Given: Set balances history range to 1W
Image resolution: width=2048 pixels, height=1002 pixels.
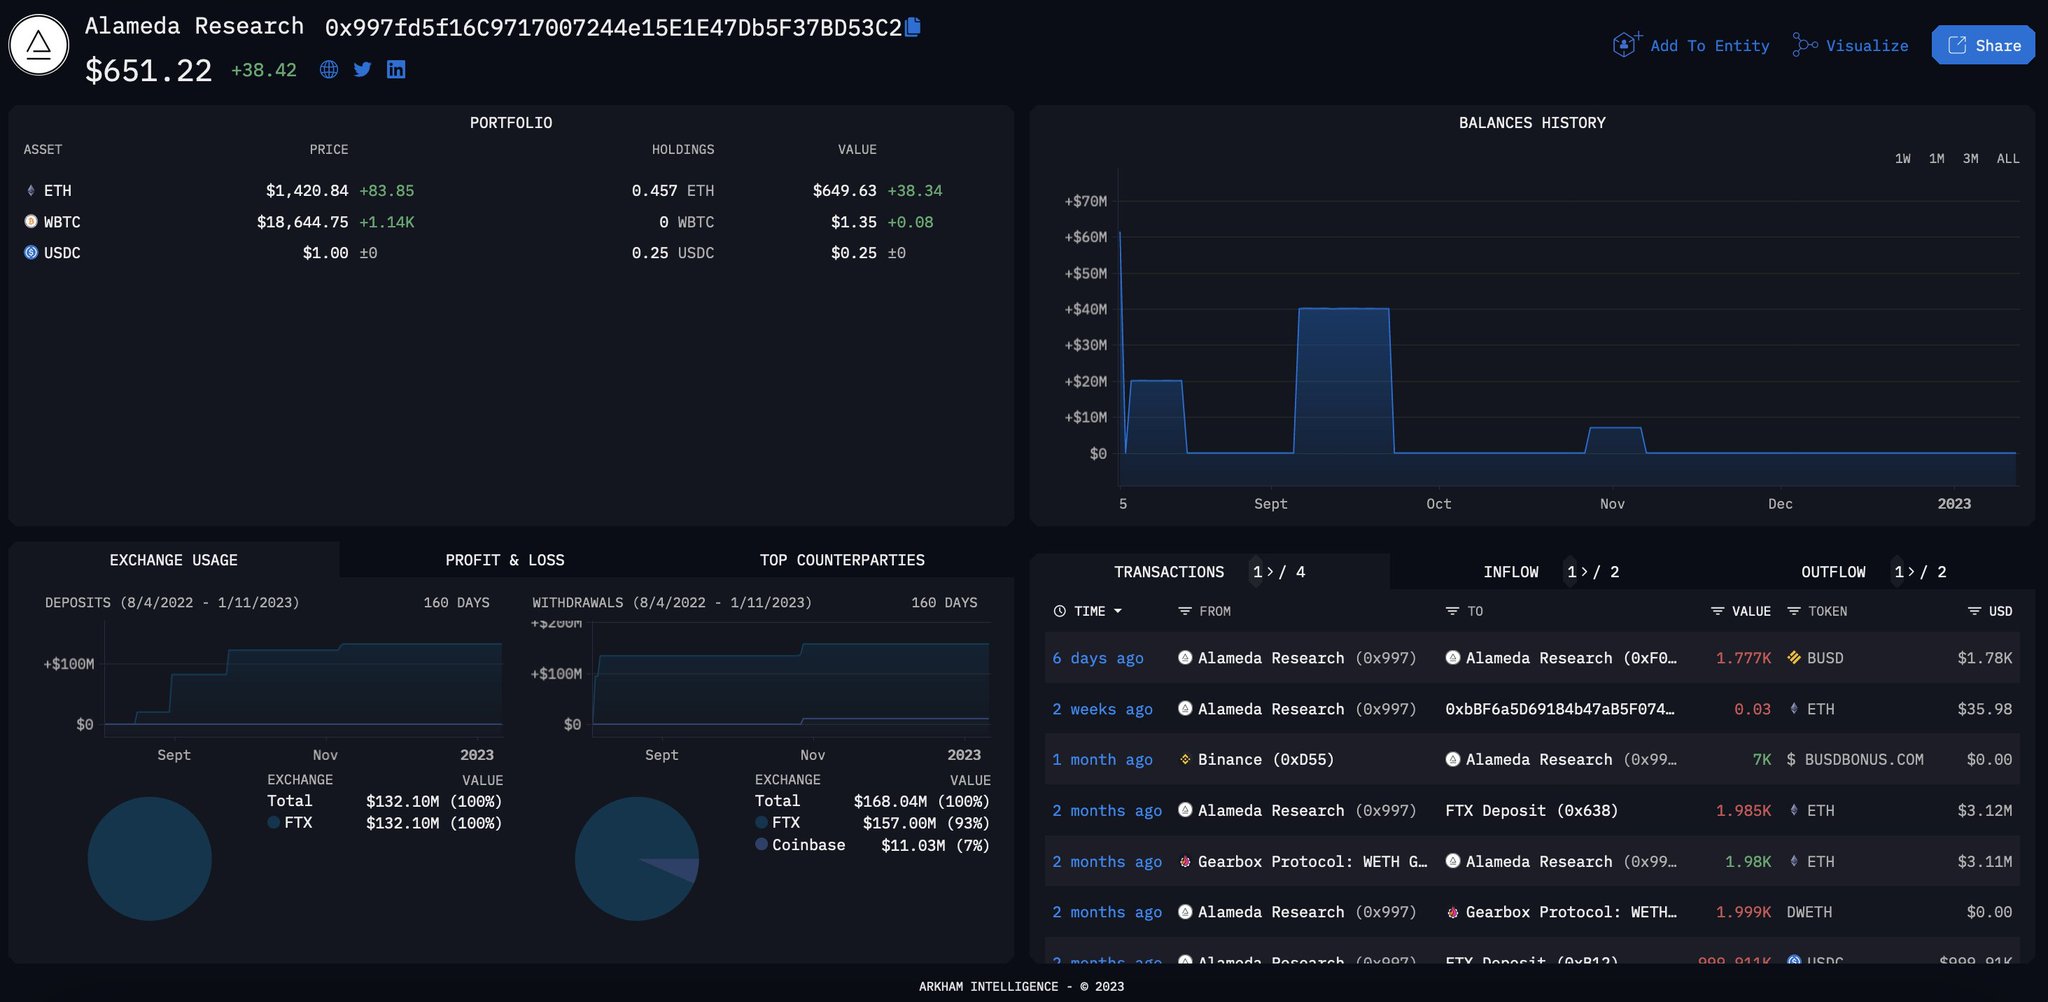Looking at the screenshot, I should [x=1903, y=158].
